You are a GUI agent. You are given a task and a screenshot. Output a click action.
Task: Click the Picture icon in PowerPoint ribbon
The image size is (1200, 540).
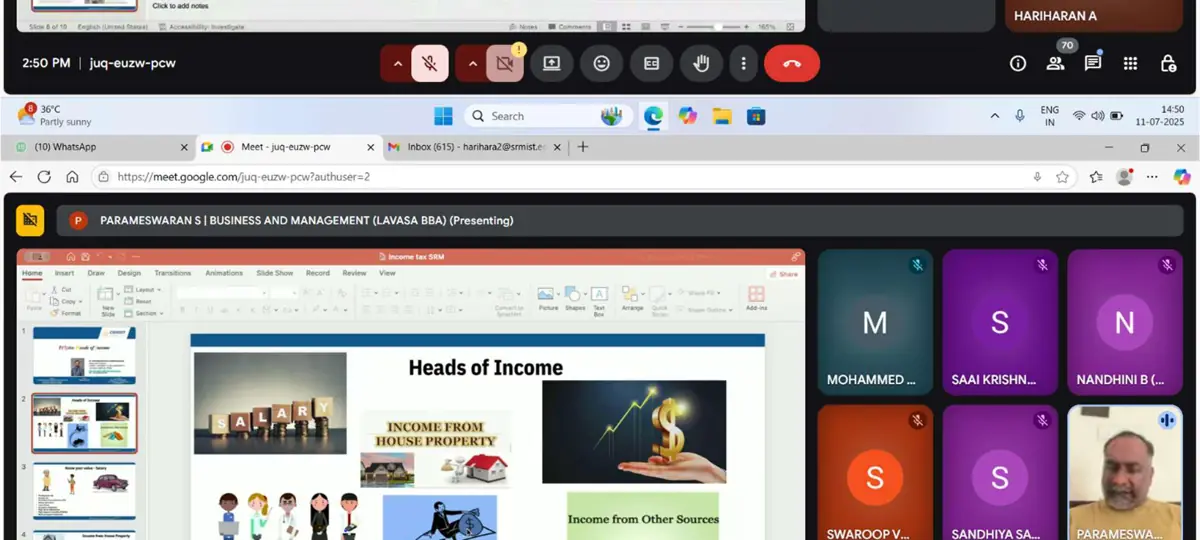(548, 299)
